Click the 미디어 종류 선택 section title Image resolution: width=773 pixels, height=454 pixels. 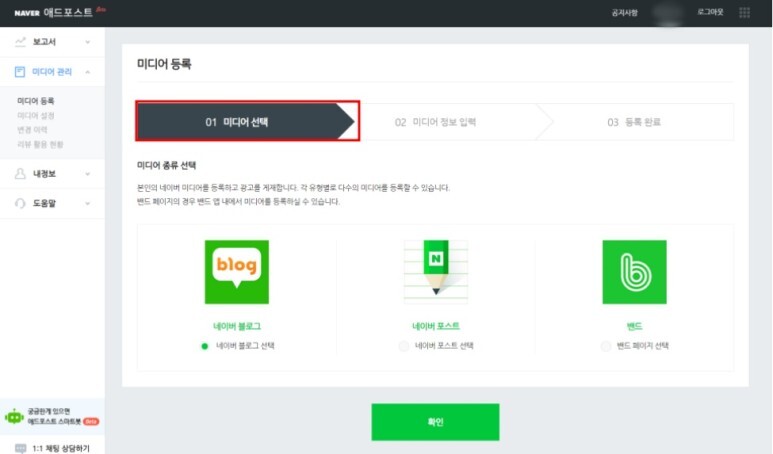166,165
